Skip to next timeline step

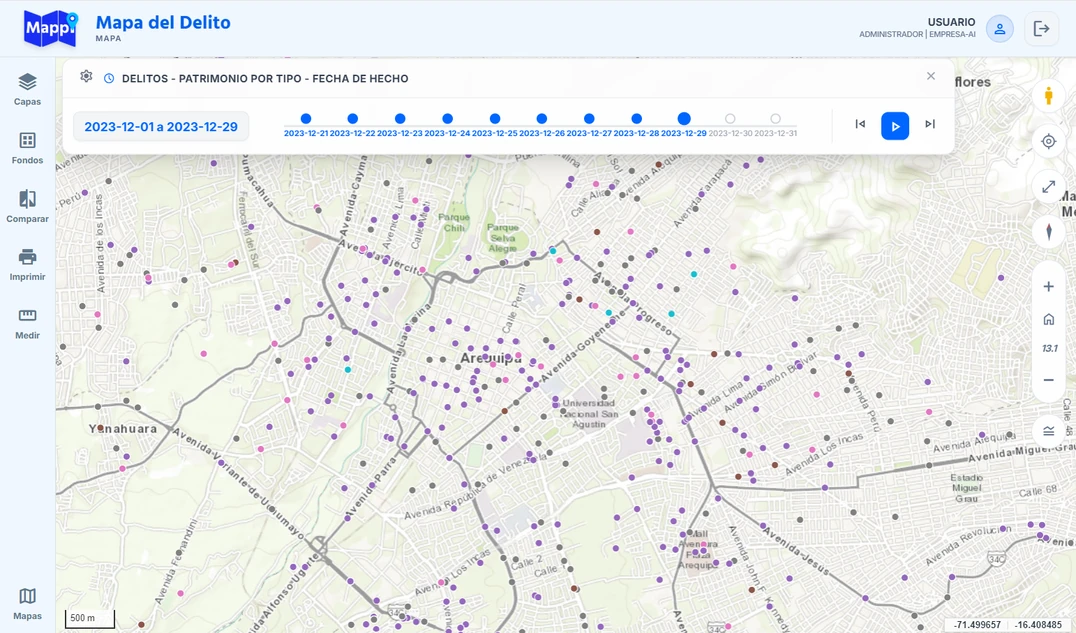click(x=930, y=124)
